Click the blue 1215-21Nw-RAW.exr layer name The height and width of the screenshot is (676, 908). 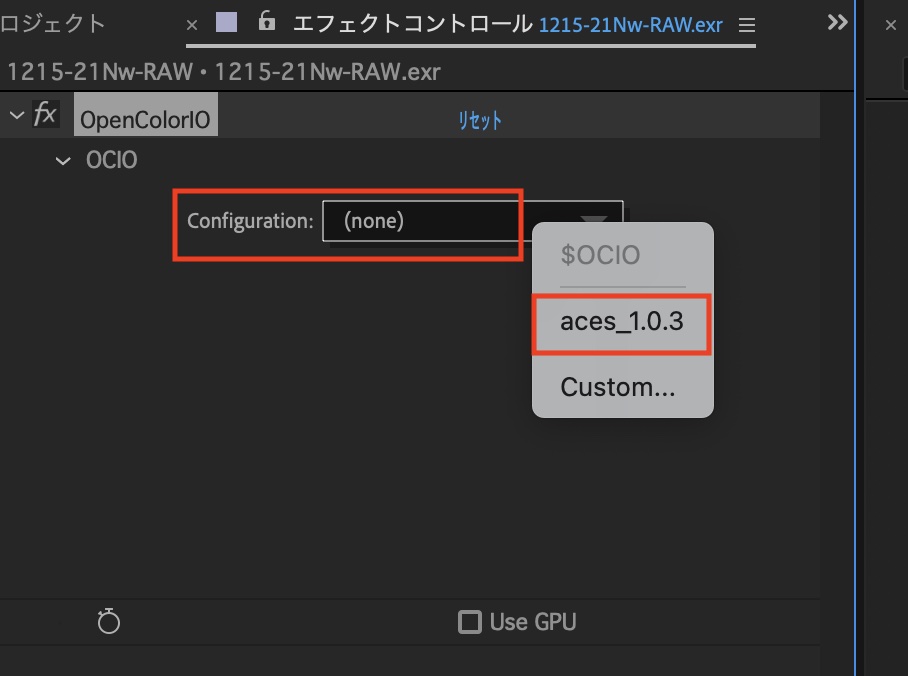pos(630,25)
